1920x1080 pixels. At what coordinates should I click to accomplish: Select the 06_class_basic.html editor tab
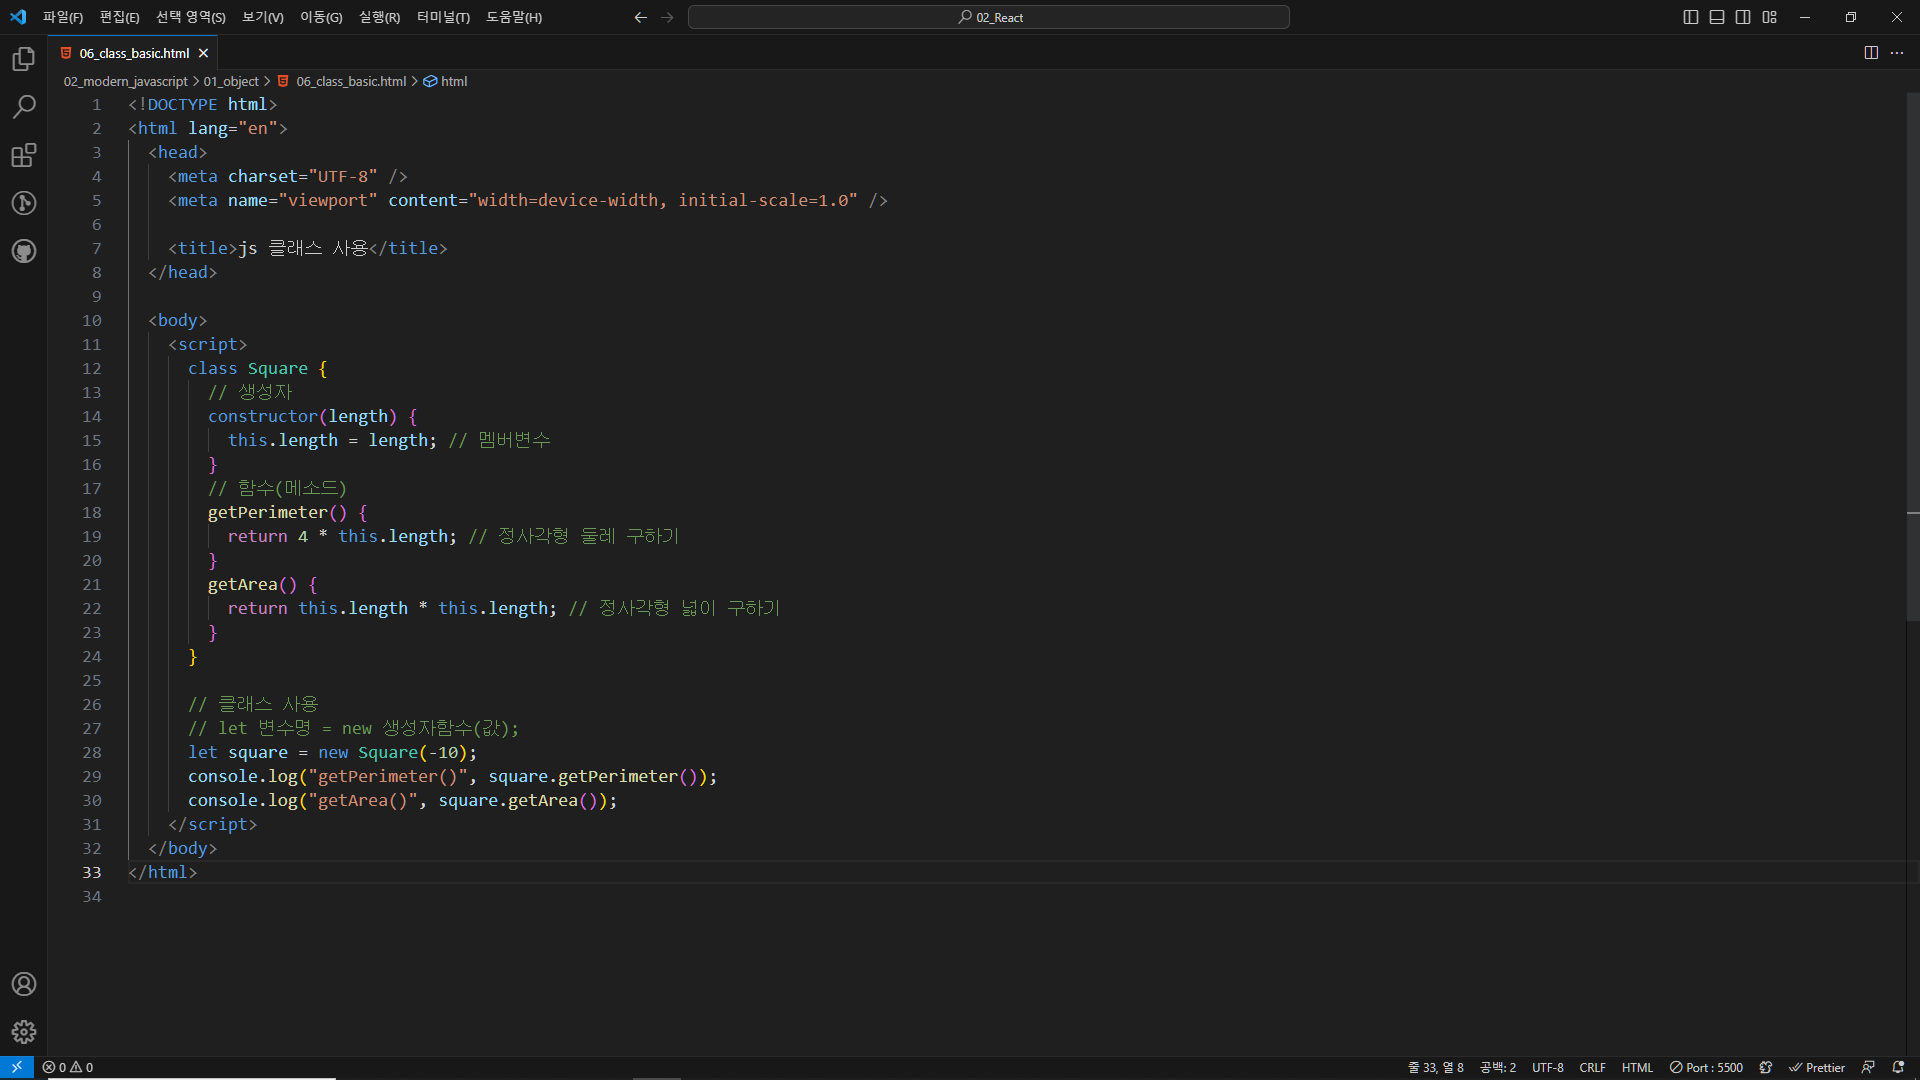pos(134,53)
